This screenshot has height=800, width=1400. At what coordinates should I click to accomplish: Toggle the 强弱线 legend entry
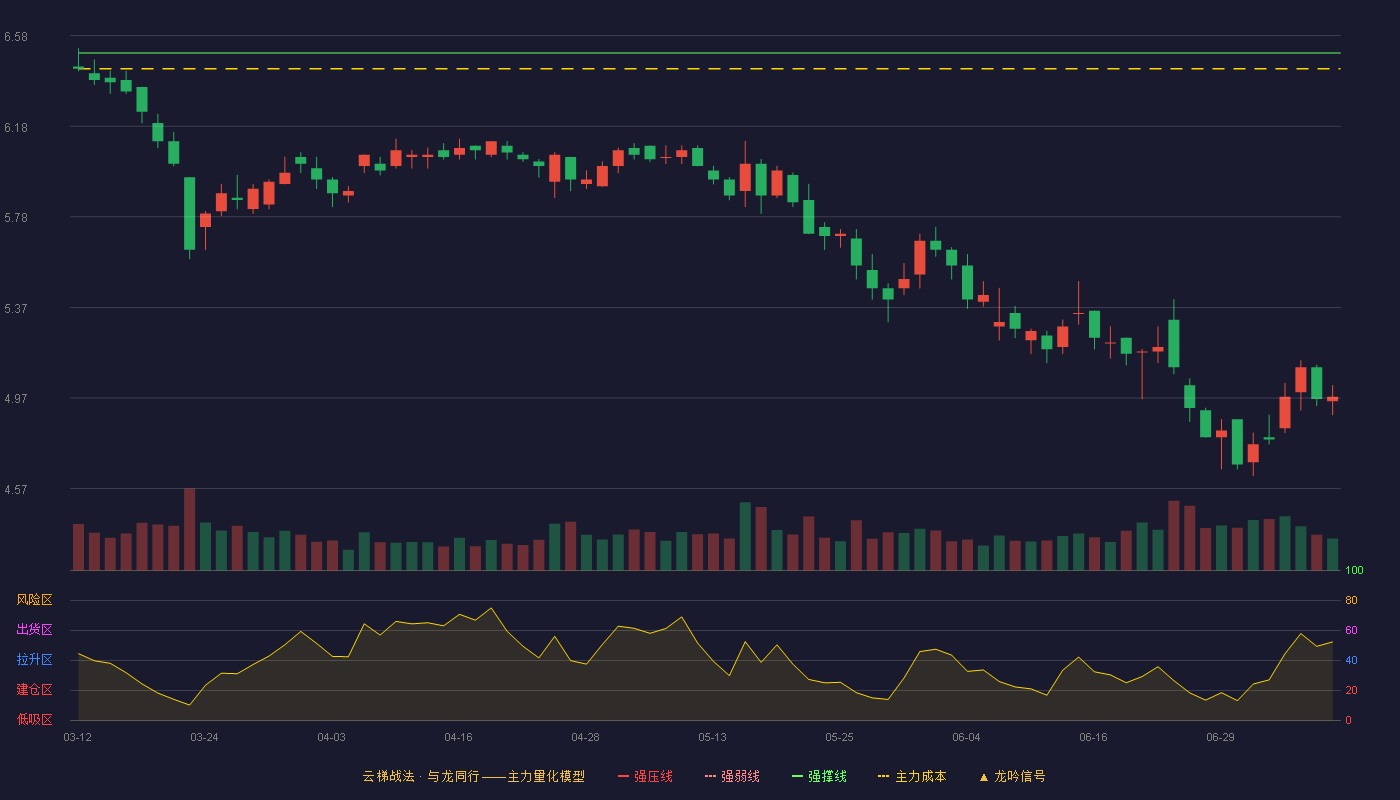732,776
